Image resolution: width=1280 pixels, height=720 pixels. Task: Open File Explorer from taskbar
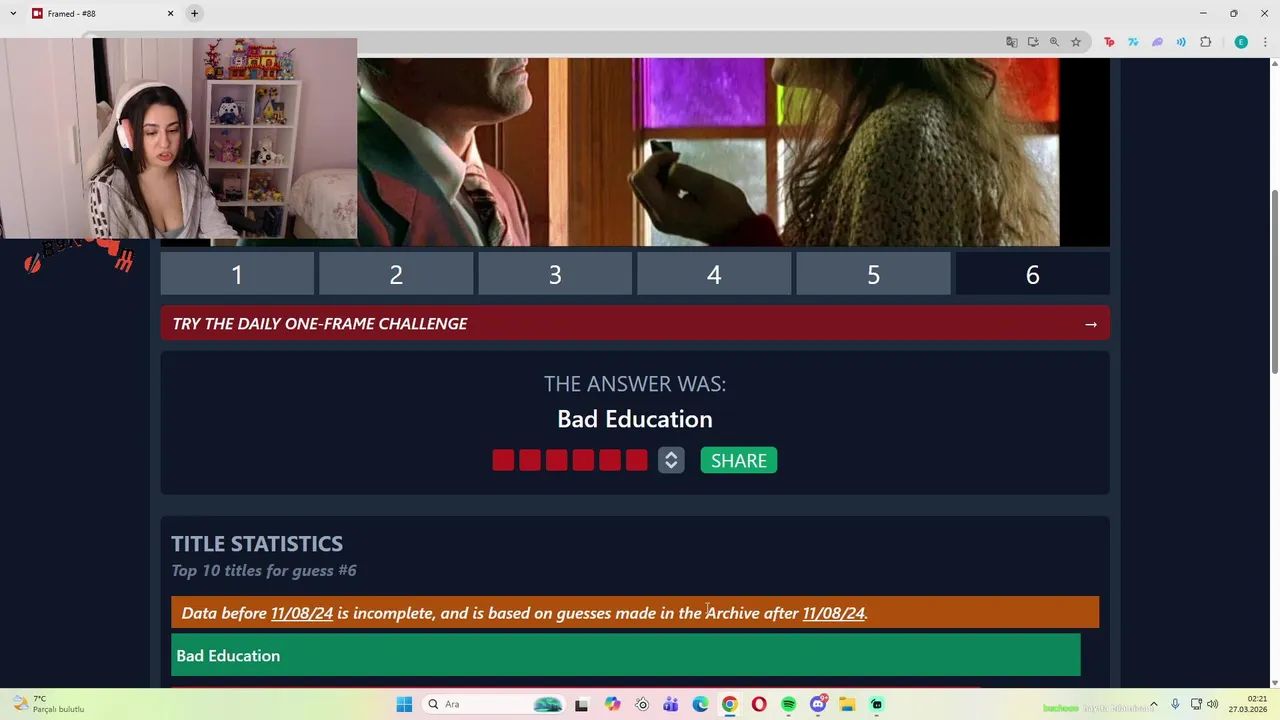click(x=847, y=704)
